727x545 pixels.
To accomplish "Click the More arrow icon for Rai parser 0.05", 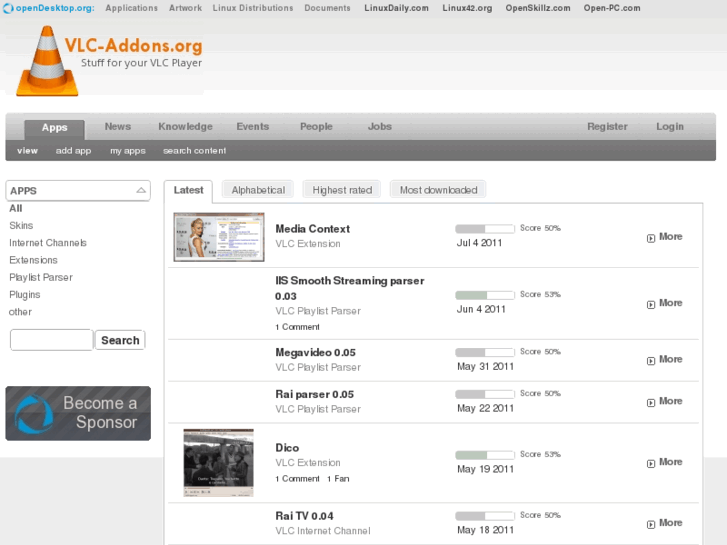I will pyautogui.click(x=651, y=402).
